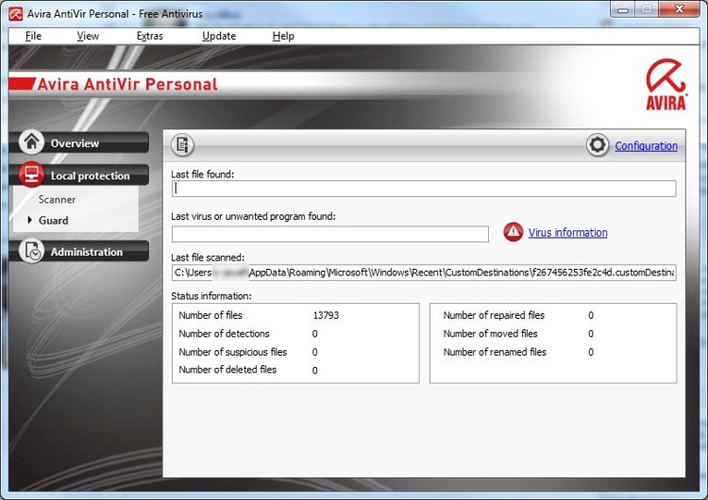
Task: Click the Number of moved files label
Action: tap(490, 334)
